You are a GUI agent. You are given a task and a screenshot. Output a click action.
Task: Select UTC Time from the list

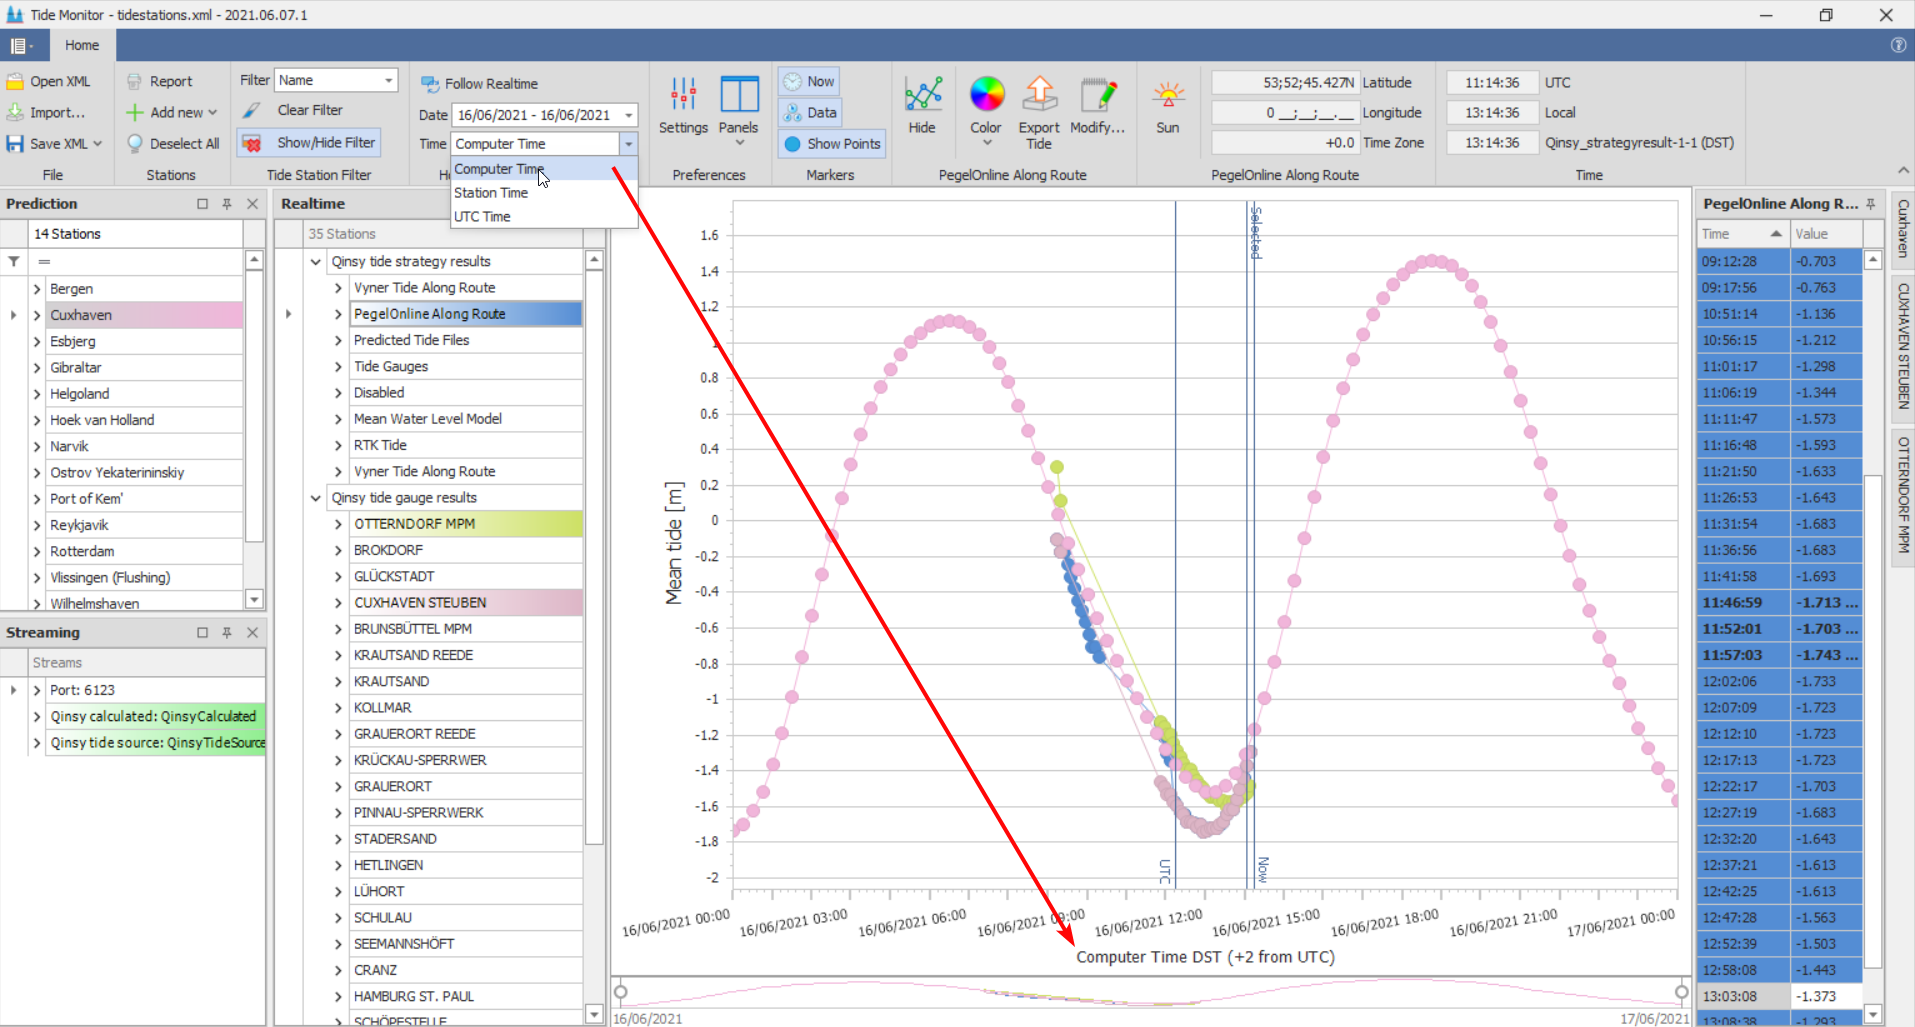pos(482,217)
